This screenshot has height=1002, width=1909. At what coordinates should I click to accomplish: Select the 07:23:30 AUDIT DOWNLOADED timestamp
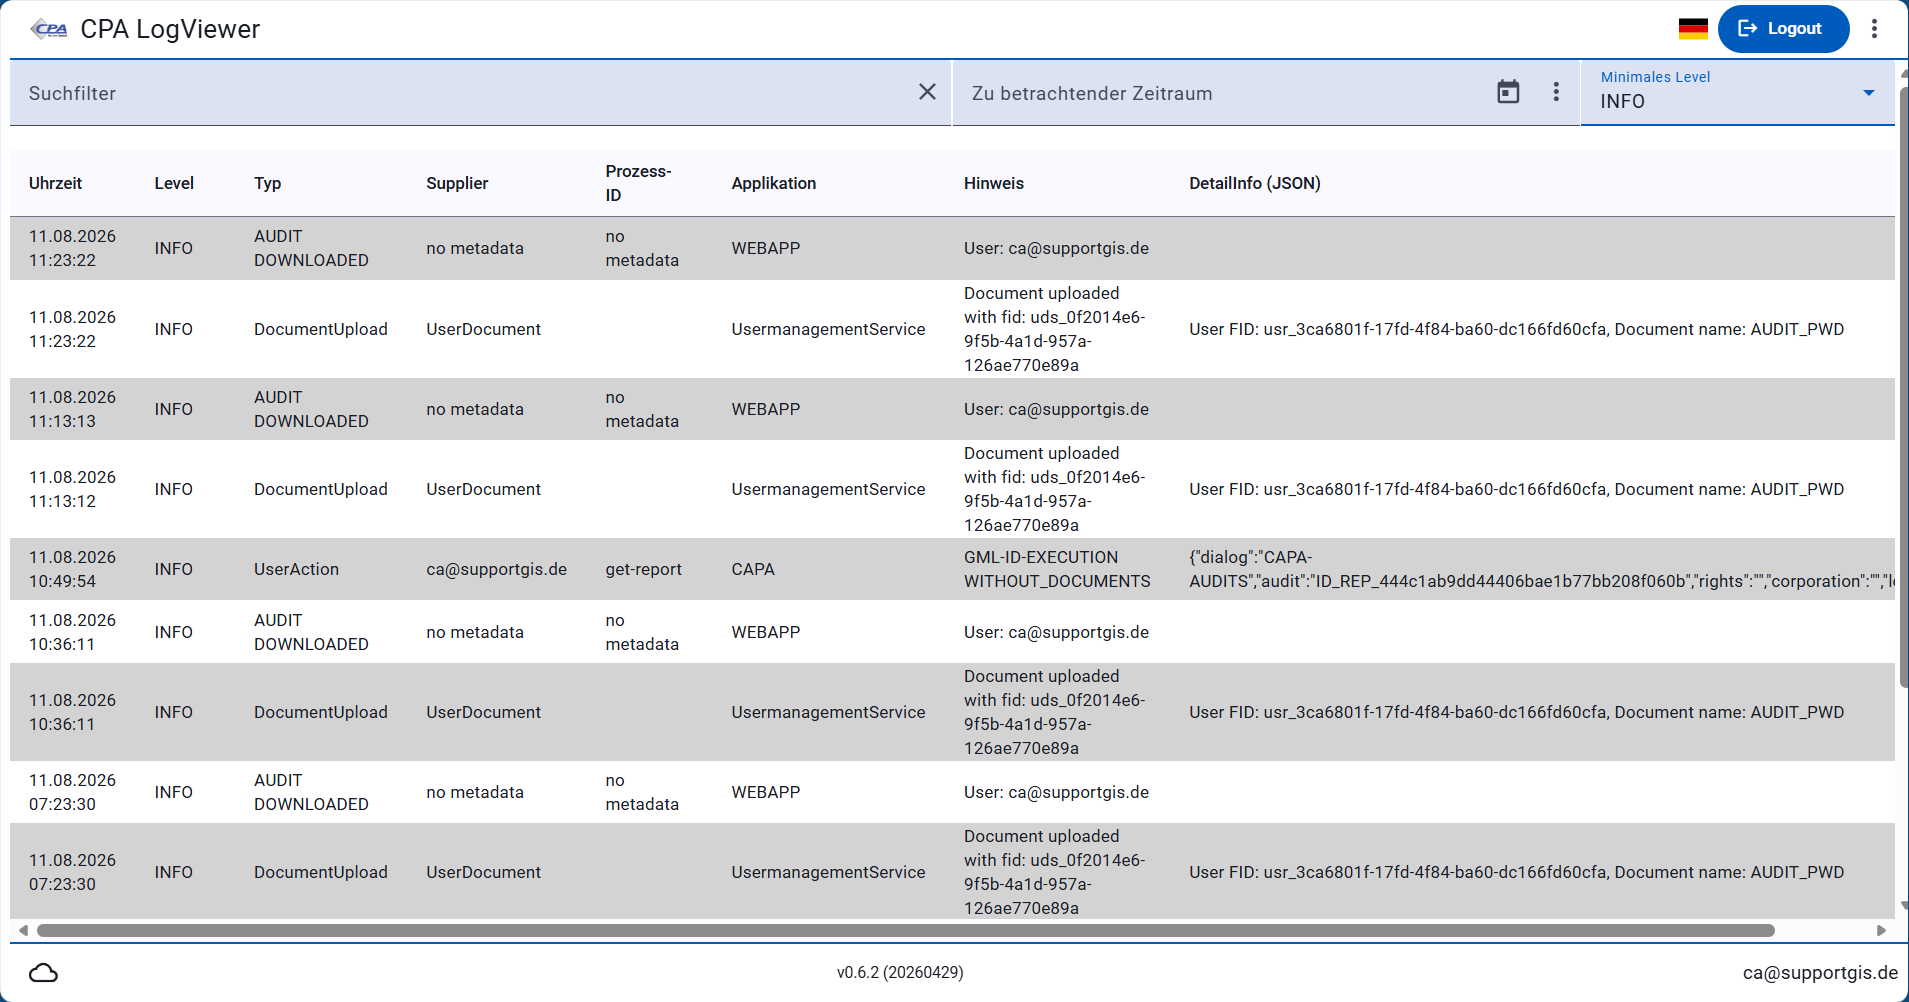[x=72, y=792]
